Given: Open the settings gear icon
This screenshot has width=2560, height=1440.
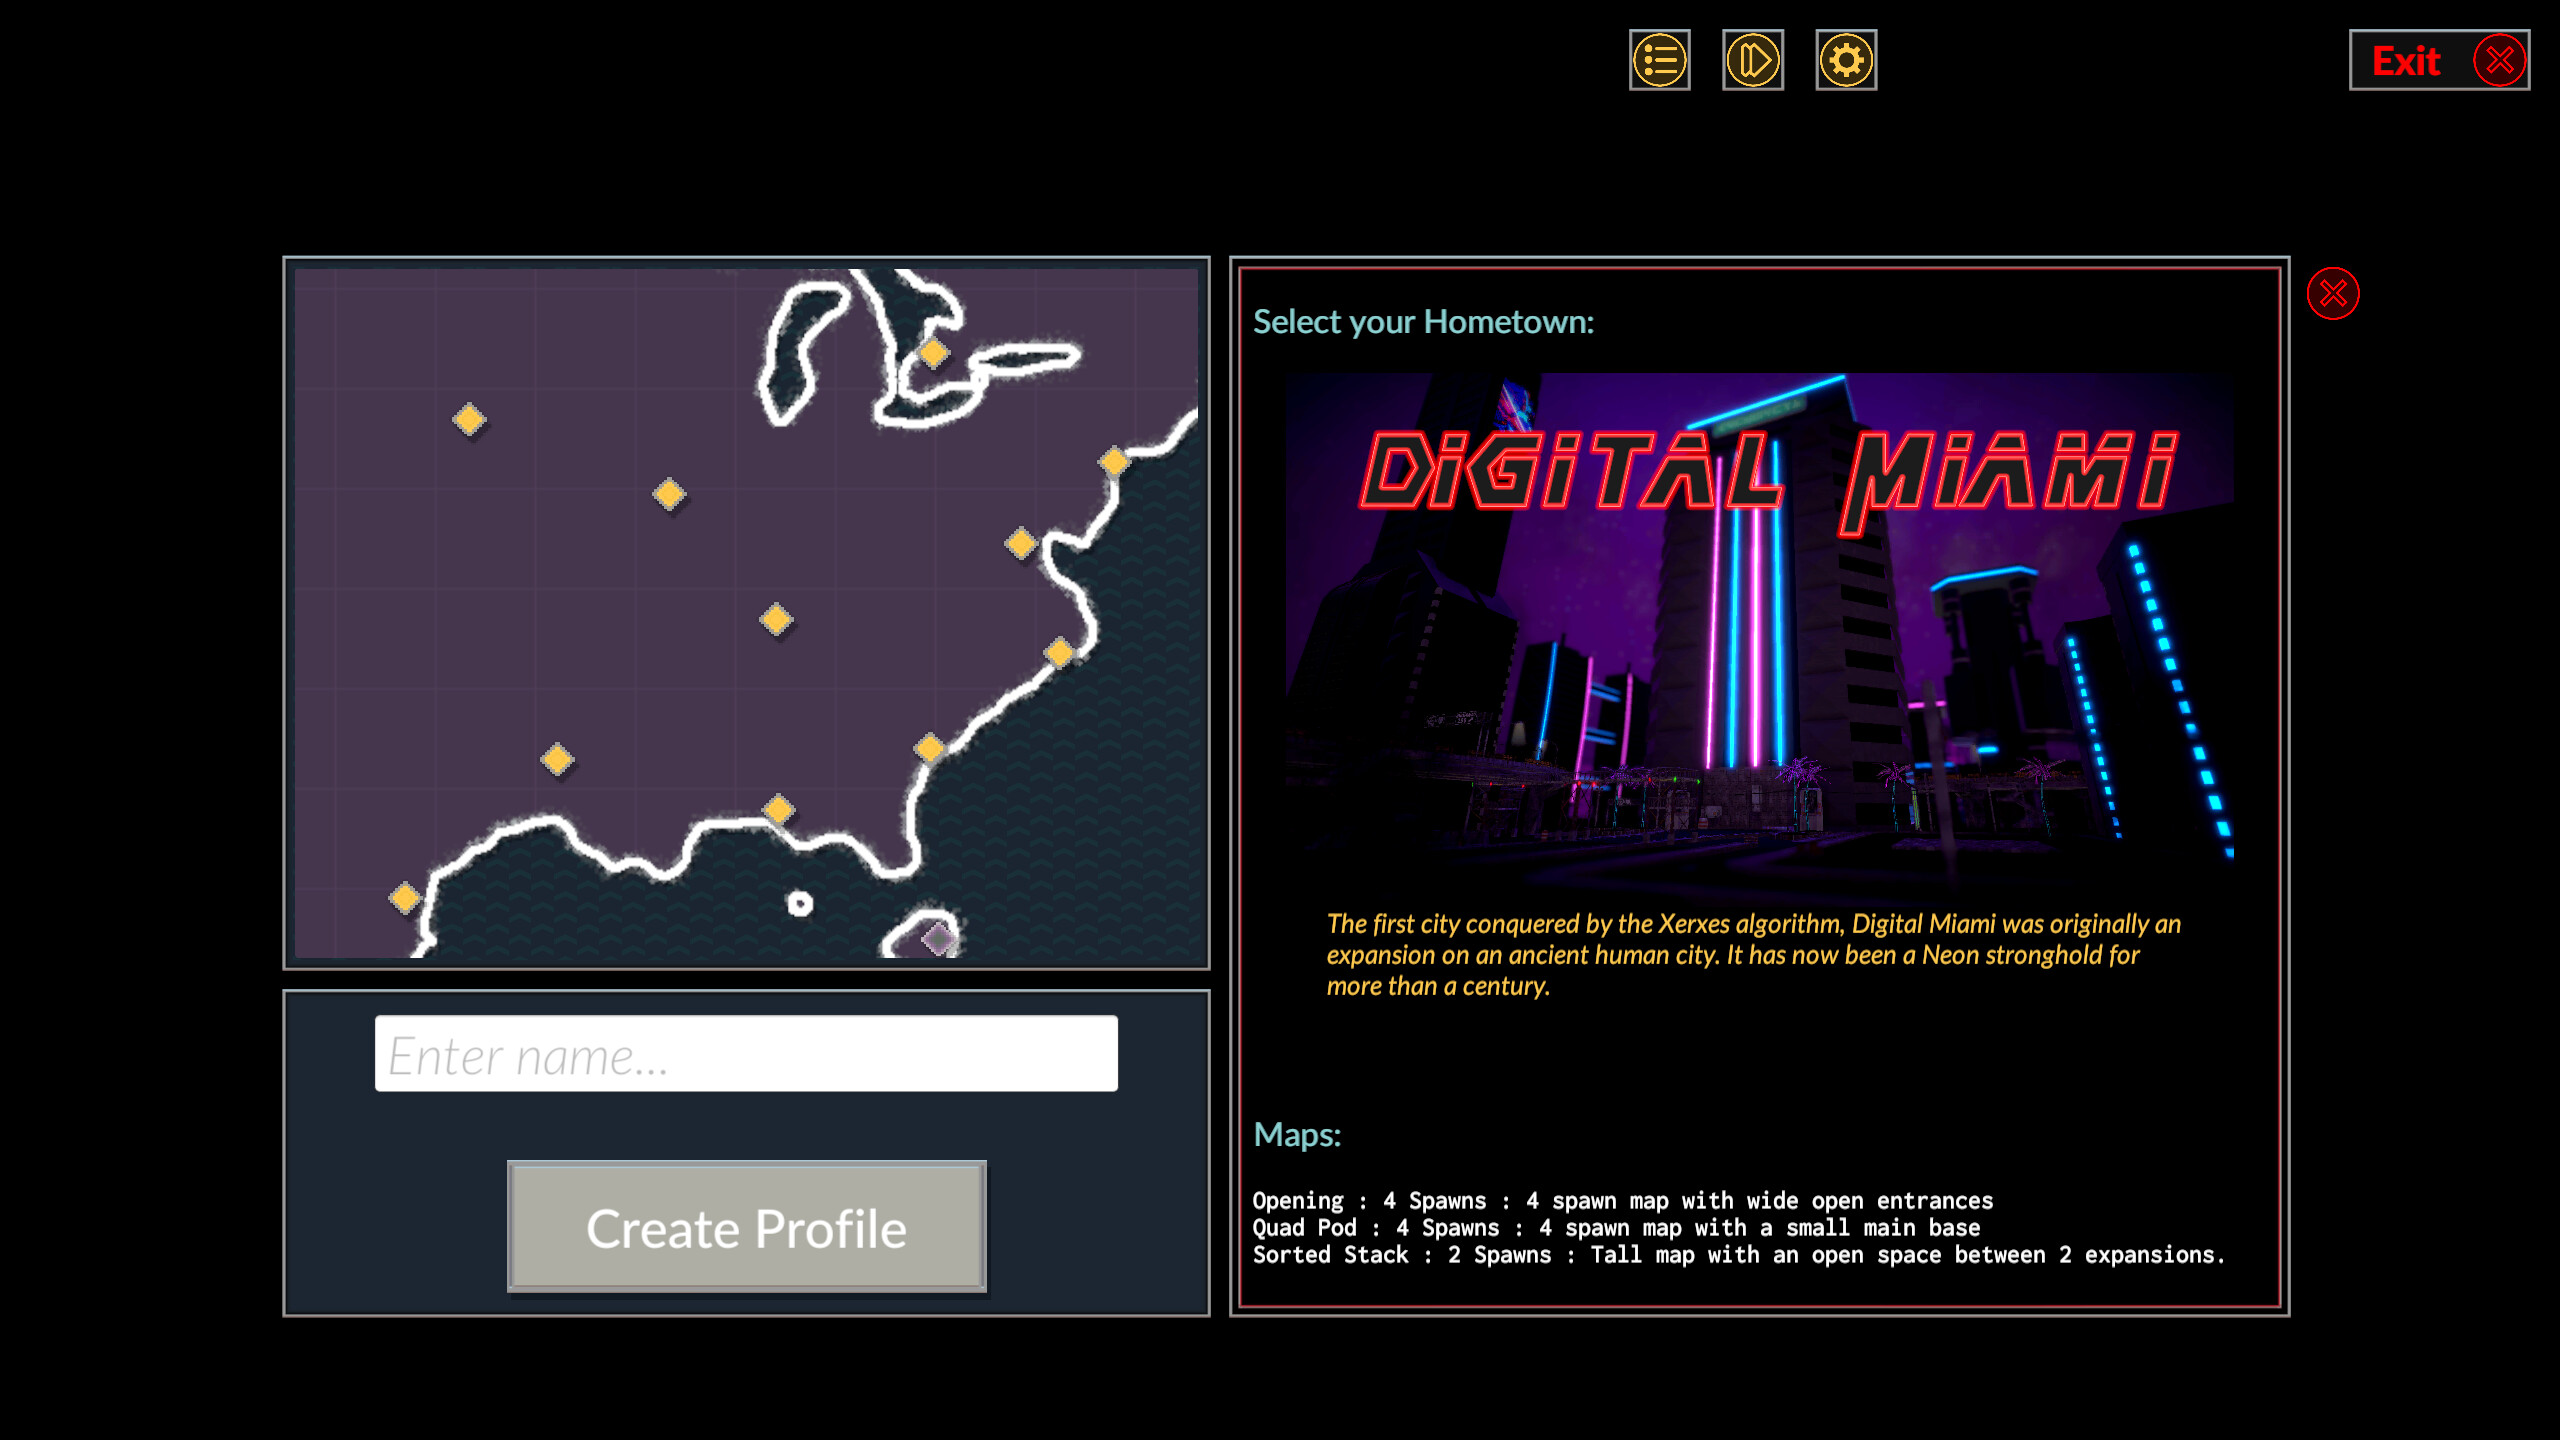Looking at the screenshot, I should (x=1846, y=61).
